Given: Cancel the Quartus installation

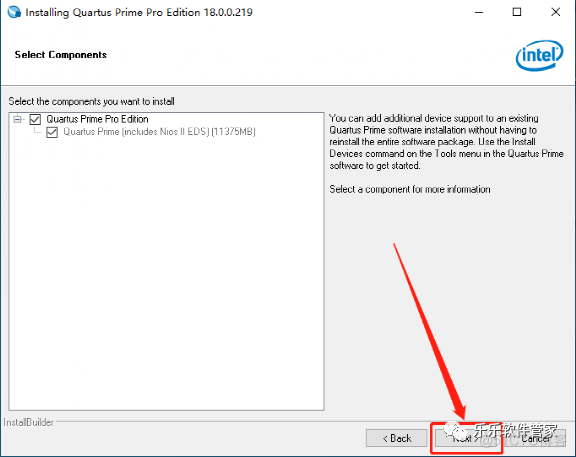Looking at the screenshot, I should (x=536, y=438).
